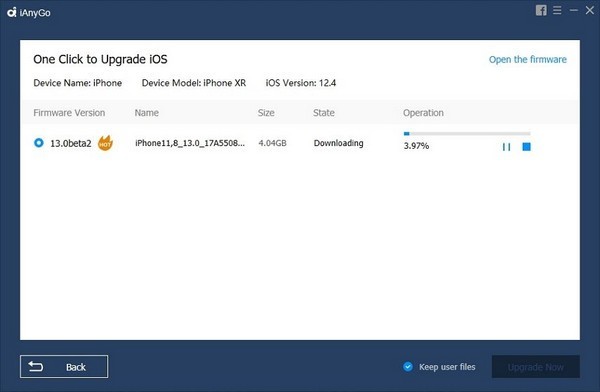This screenshot has height=392, width=600.
Task: Open the hamburger menu icon
Action: tap(557, 10)
